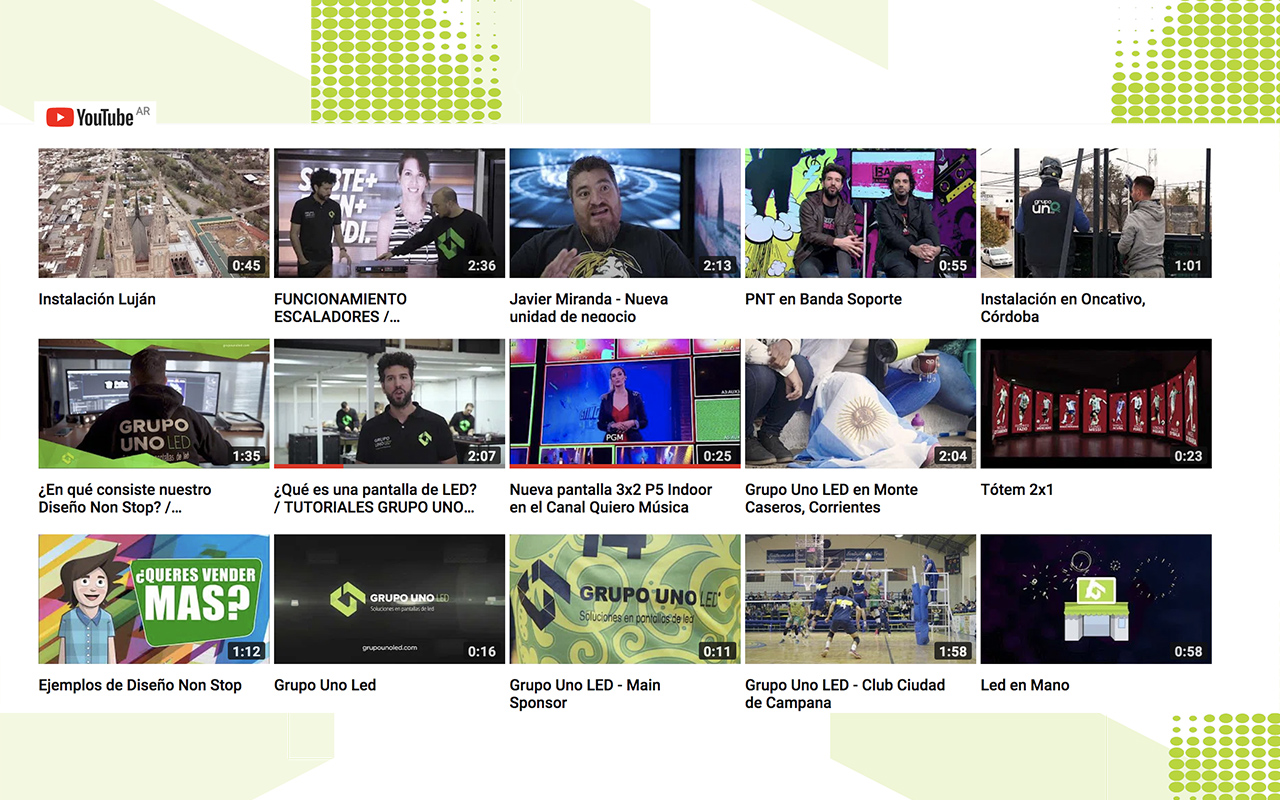Screen dimensions: 1280x800
Task: Click the Grupo Uno LED en Monte Caseros title
Action: click(x=831, y=498)
